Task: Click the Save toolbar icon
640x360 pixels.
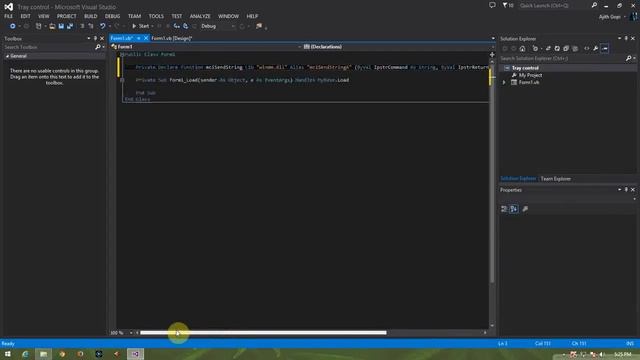Action: [61, 26]
